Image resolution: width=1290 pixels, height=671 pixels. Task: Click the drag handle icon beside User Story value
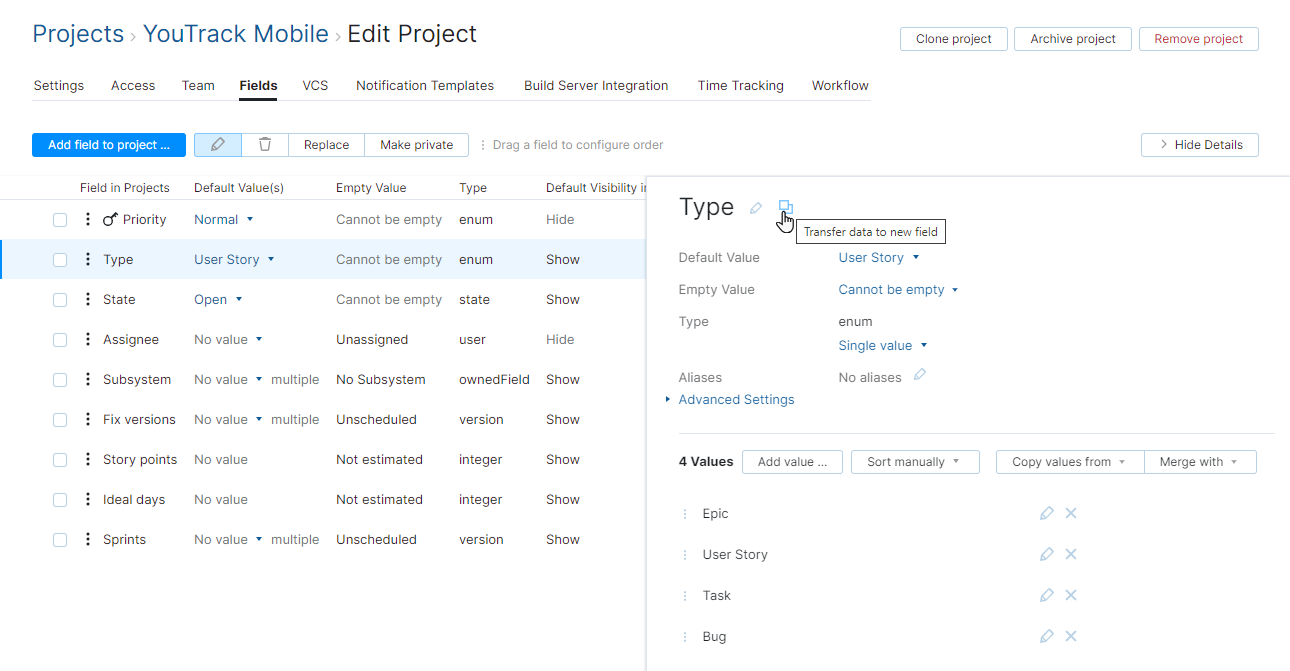coord(684,553)
